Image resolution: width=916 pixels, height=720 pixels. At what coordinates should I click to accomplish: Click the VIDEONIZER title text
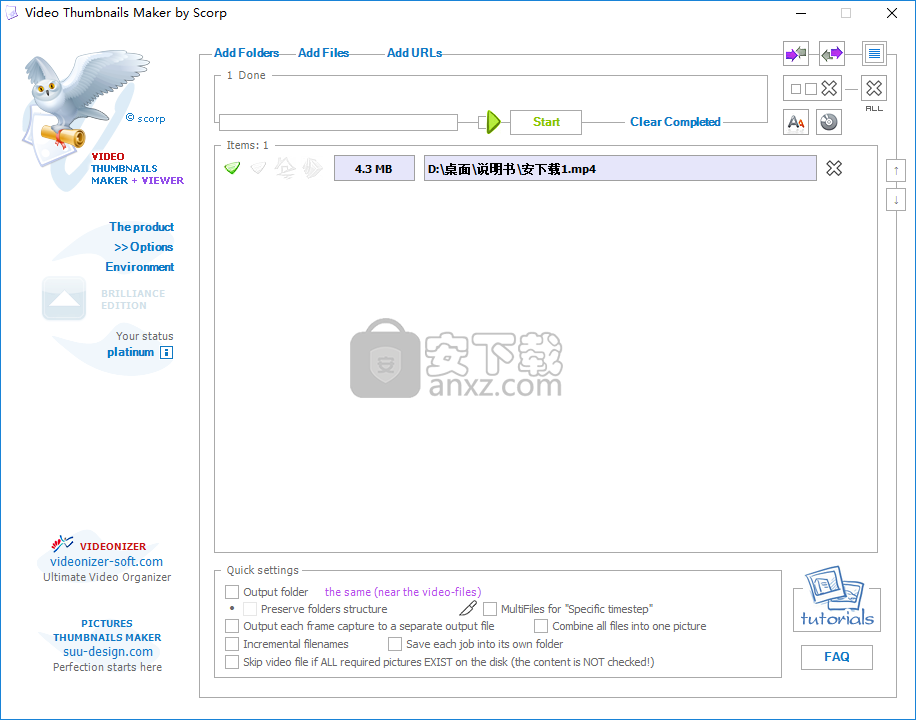113,546
